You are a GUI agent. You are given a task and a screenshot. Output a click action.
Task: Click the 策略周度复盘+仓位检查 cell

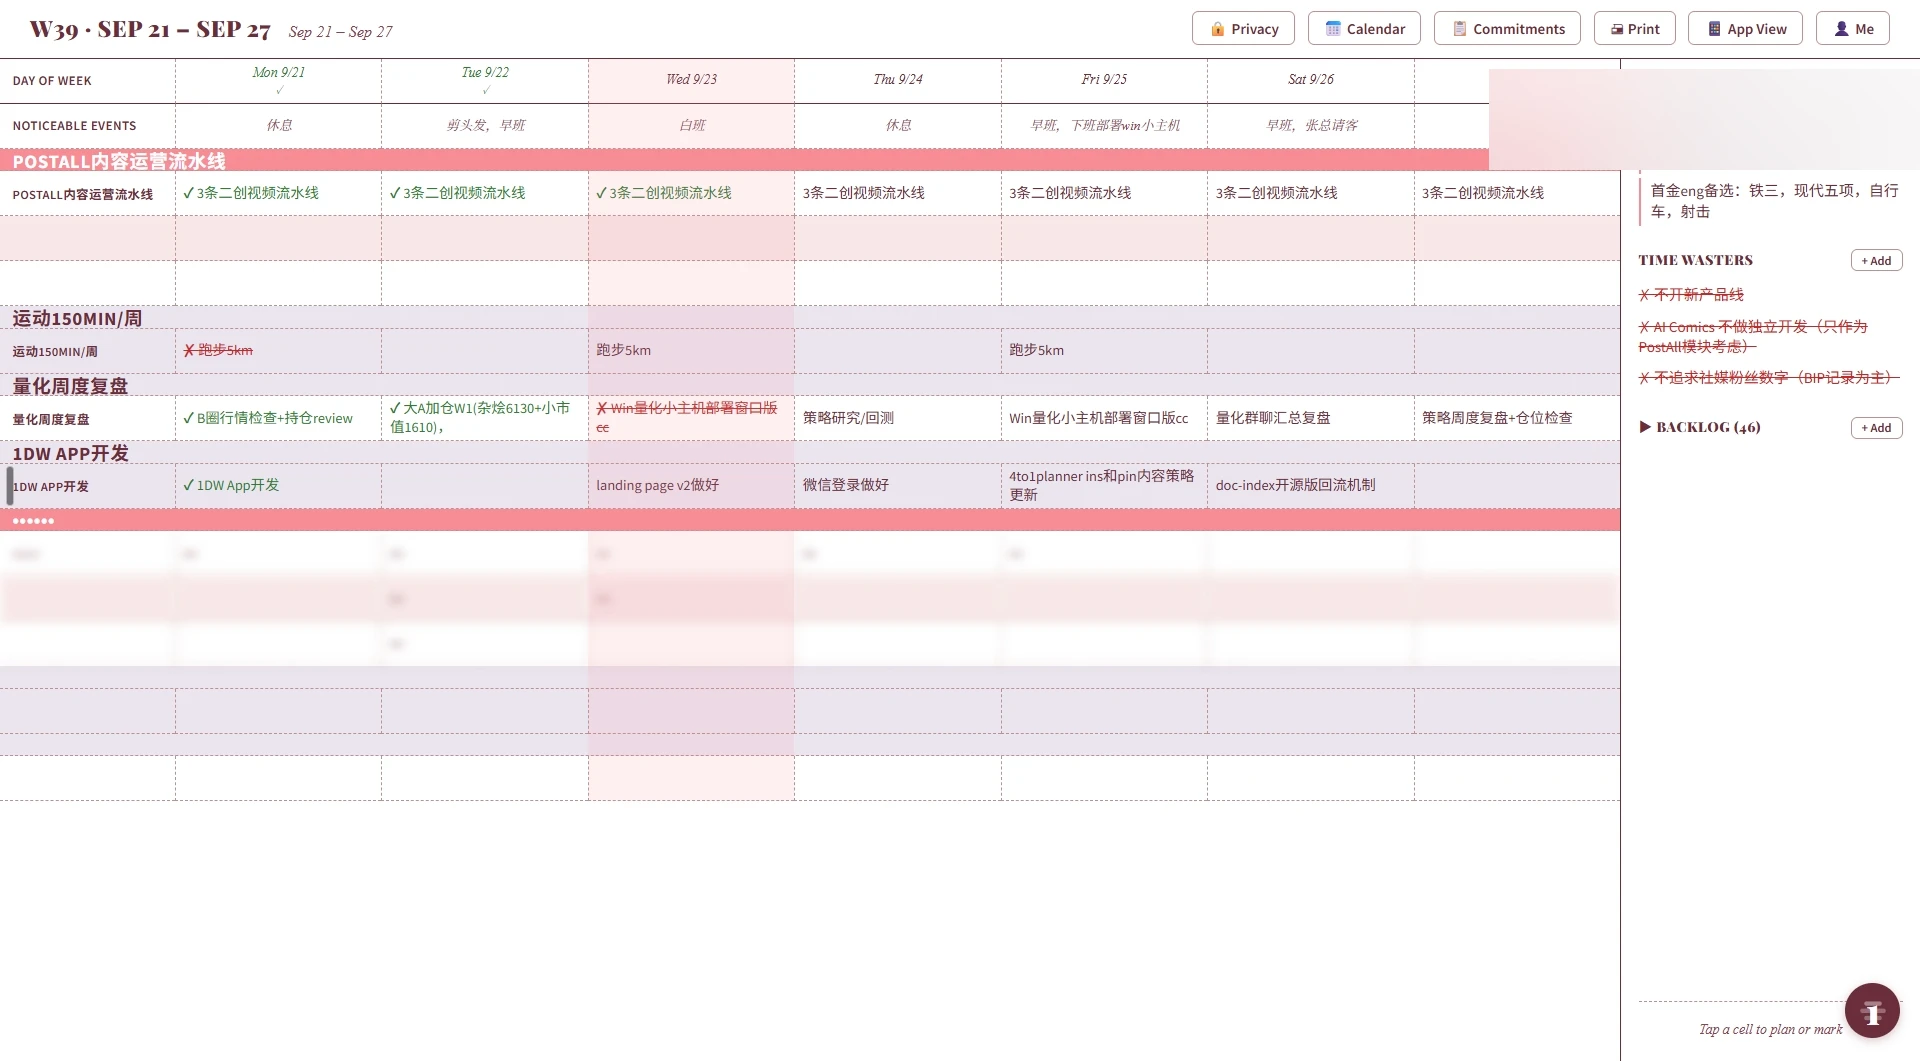click(1517, 418)
